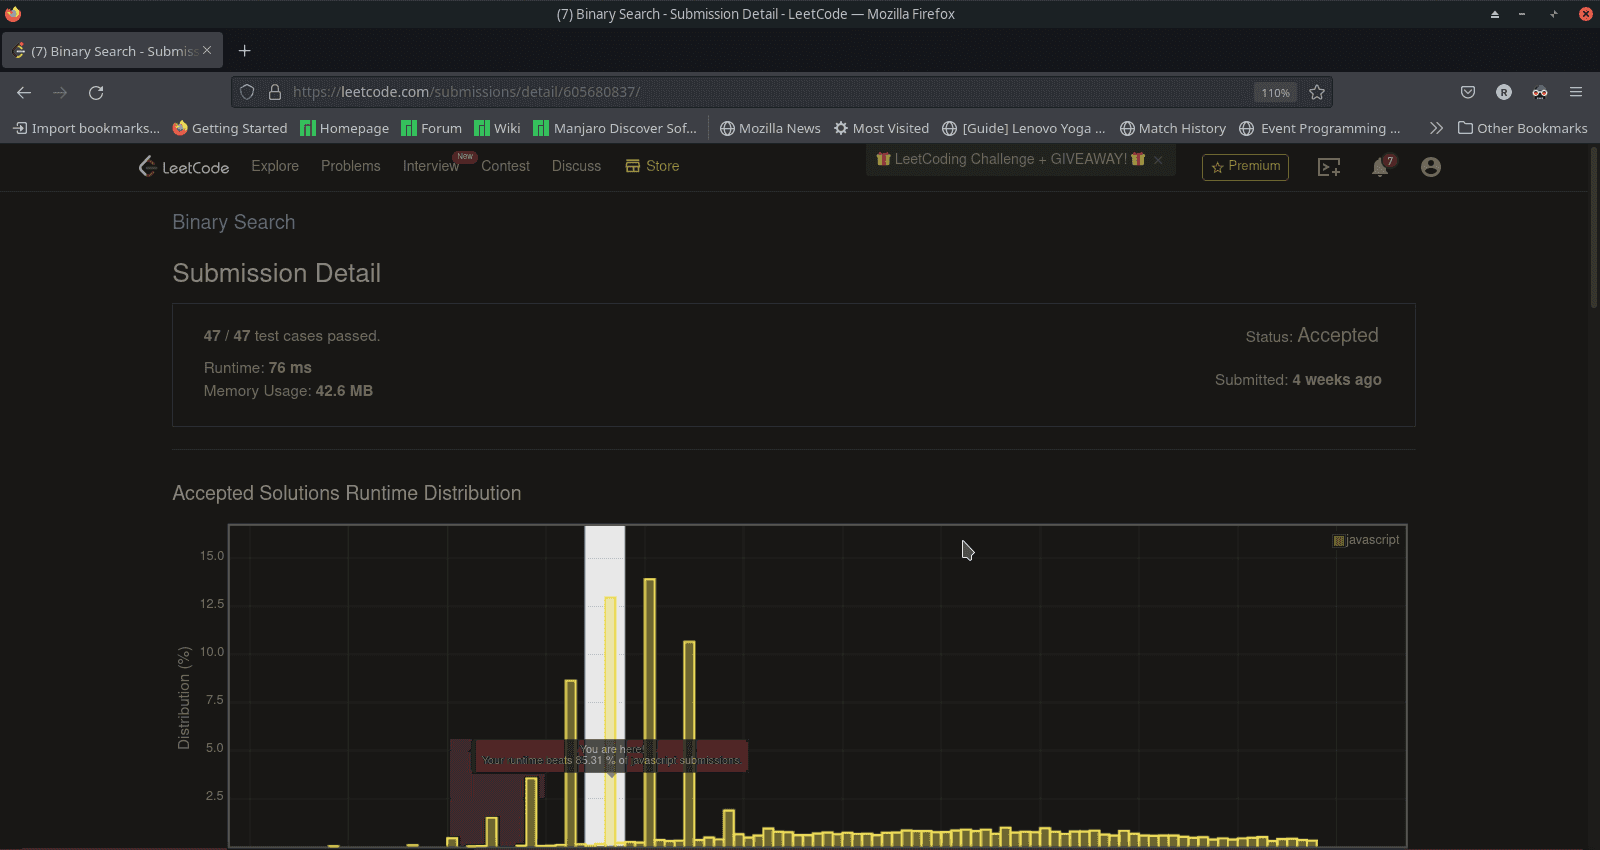Open the Manjaro Wiki bookmark

[x=497, y=128]
